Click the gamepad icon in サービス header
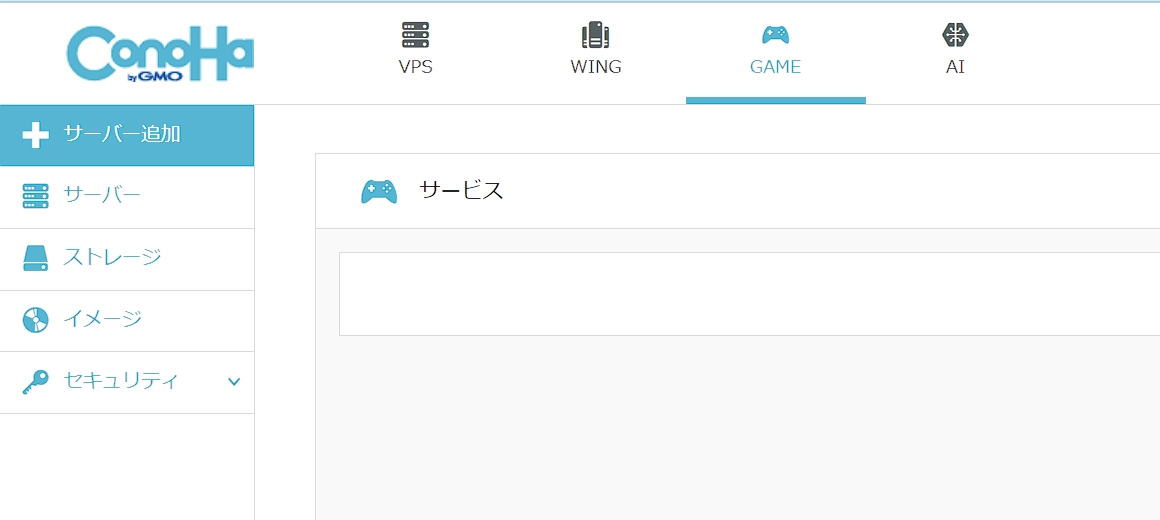 click(379, 192)
